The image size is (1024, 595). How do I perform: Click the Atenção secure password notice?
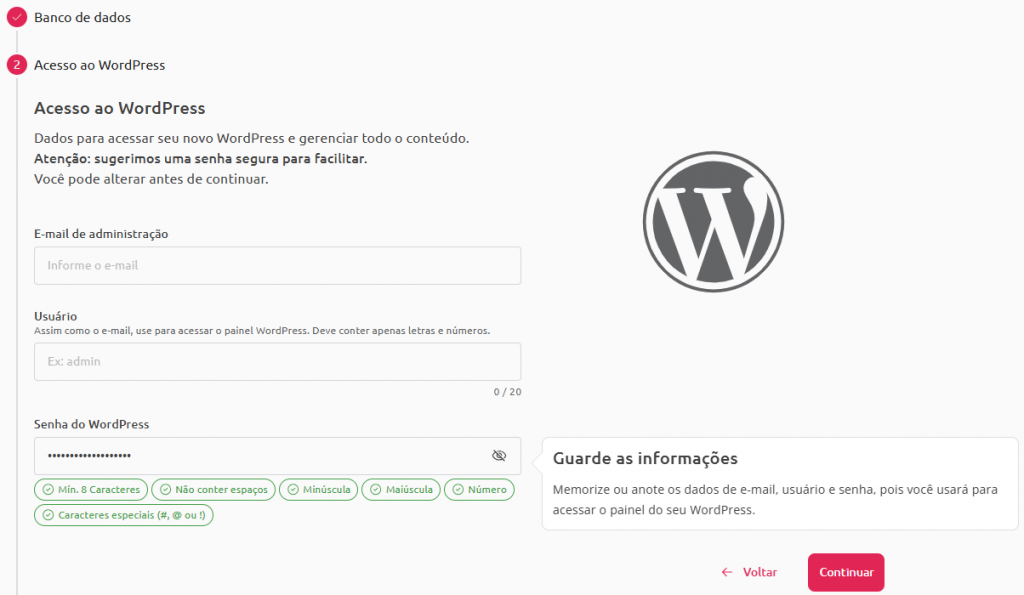tap(200, 159)
